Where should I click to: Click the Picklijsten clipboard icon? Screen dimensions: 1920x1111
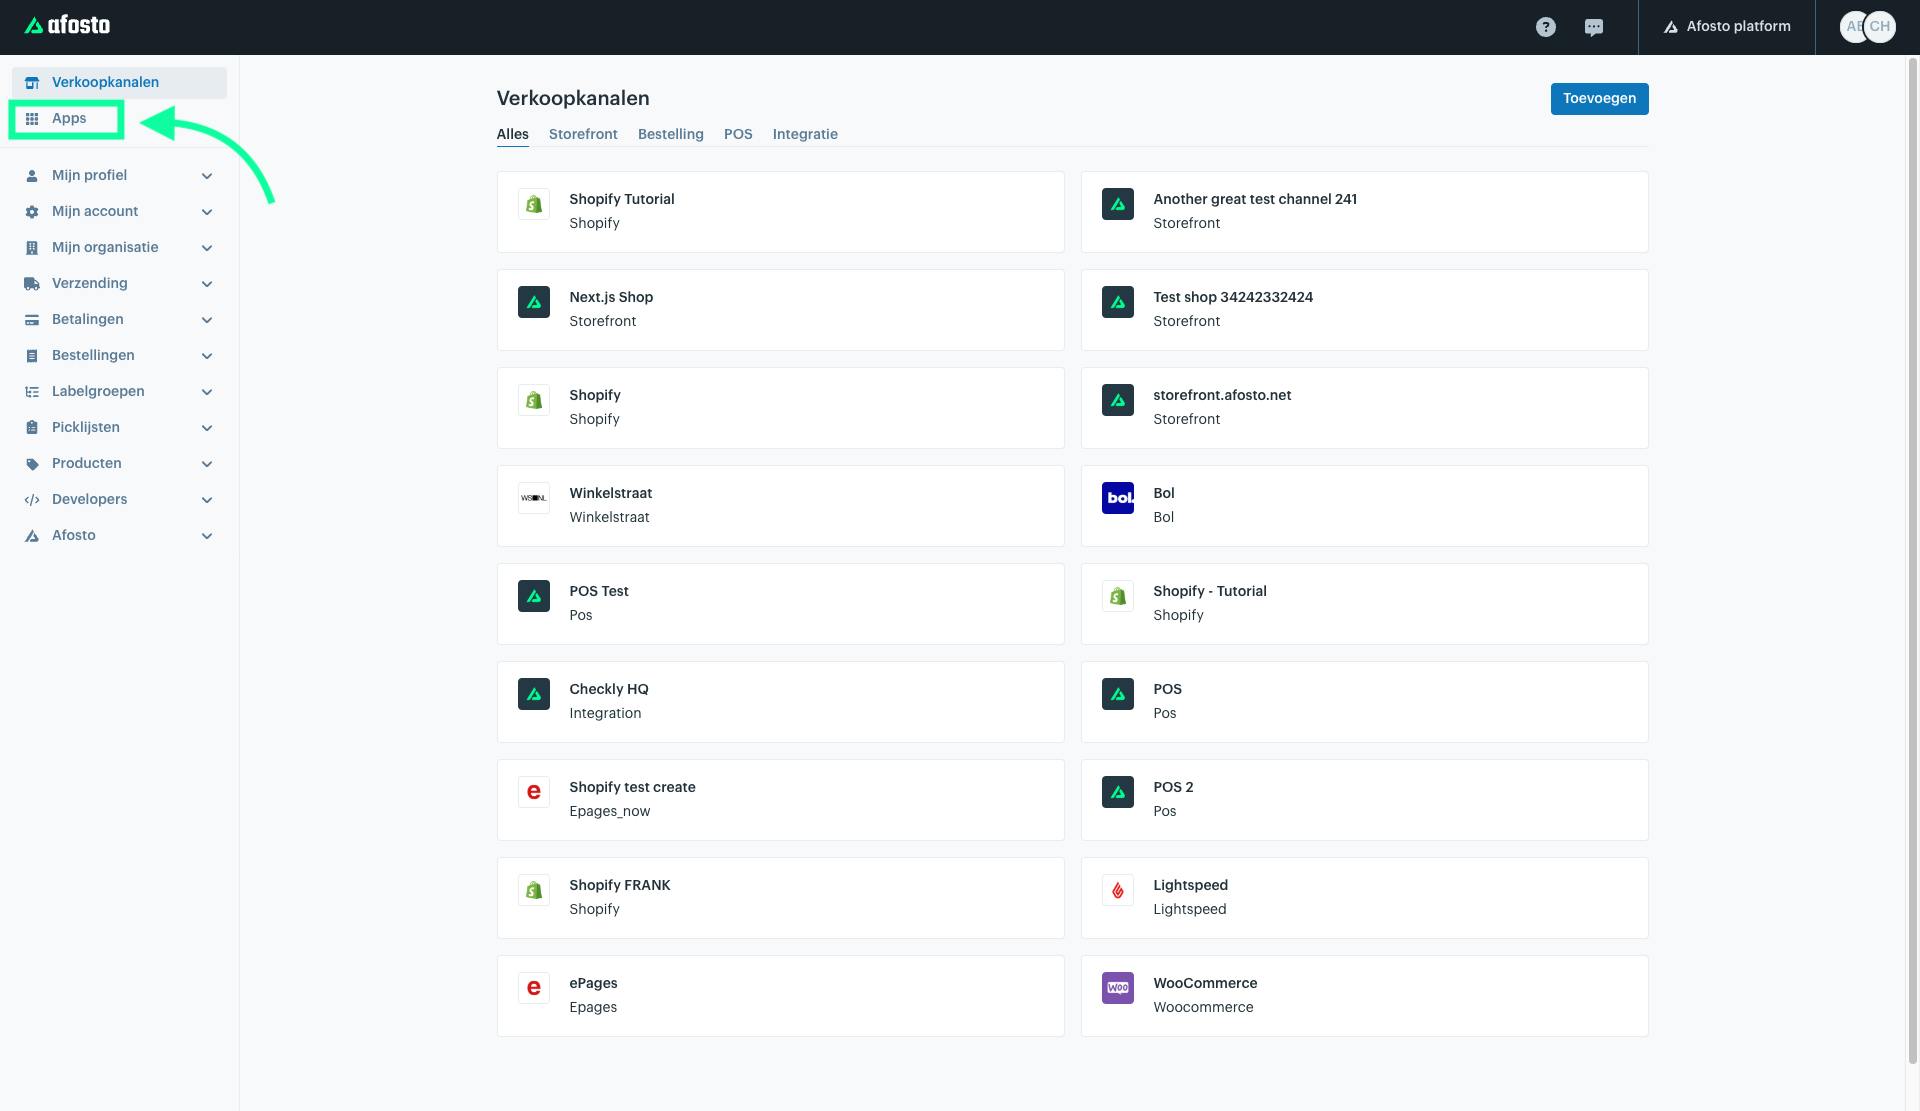[x=32, y=428]
